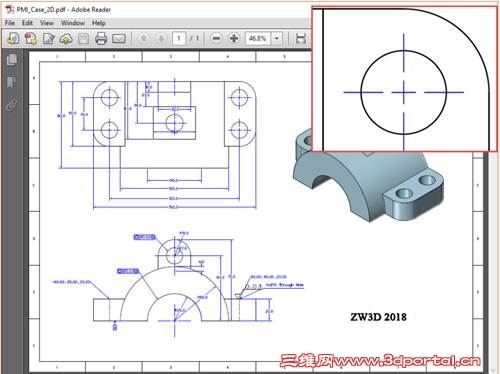This screenshot has width=500, height=374.
Task: Open the File menu
Action: pos(10,23)
